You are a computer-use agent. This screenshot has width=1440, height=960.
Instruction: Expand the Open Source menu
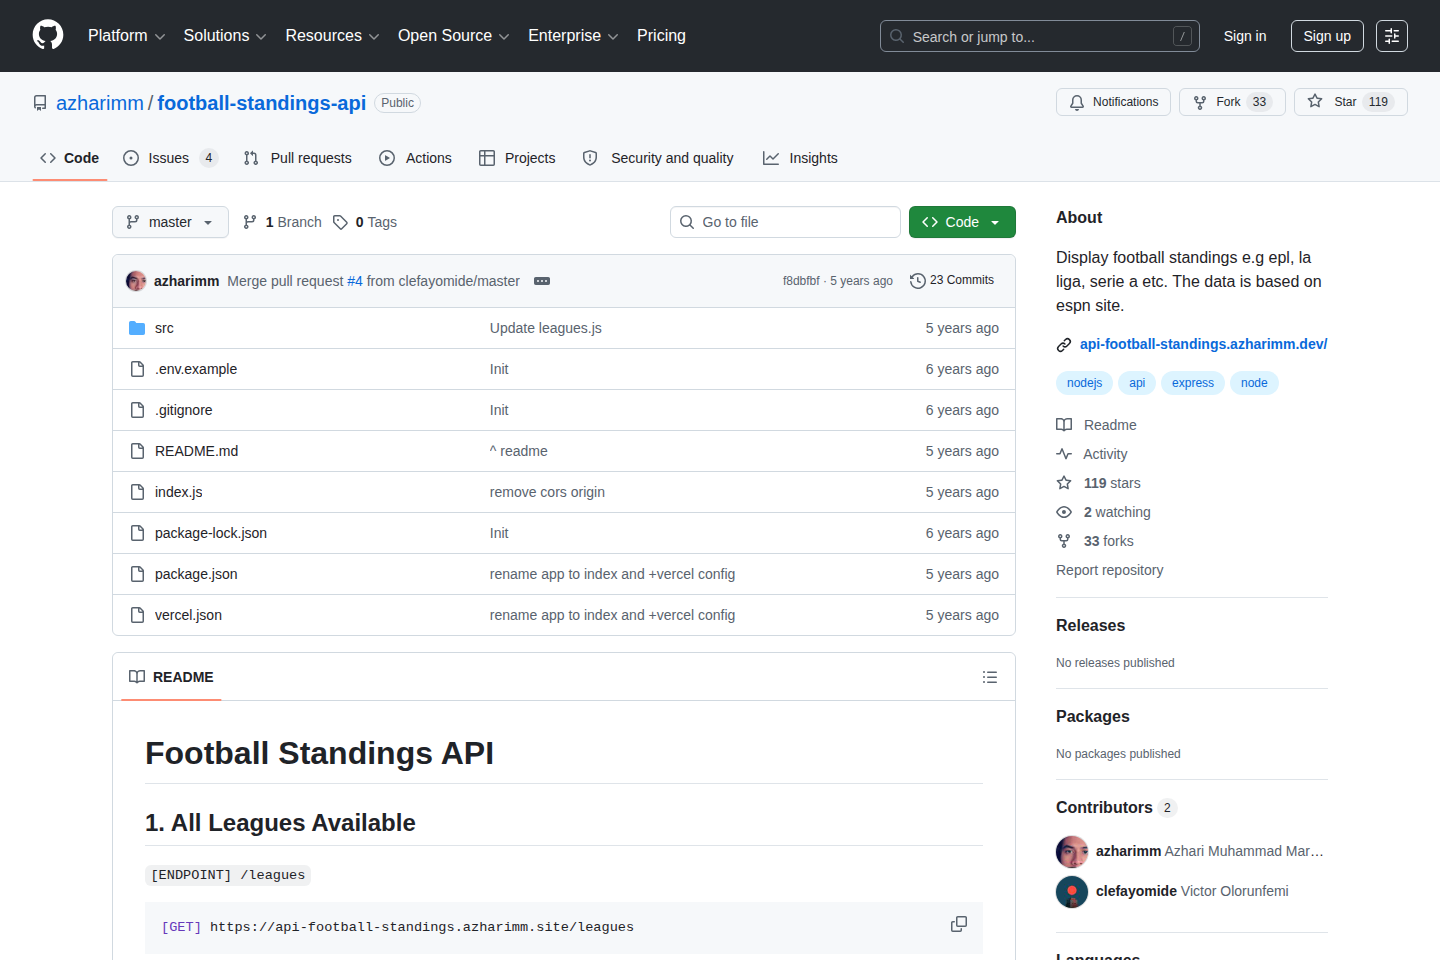click(x=453, y=36)
